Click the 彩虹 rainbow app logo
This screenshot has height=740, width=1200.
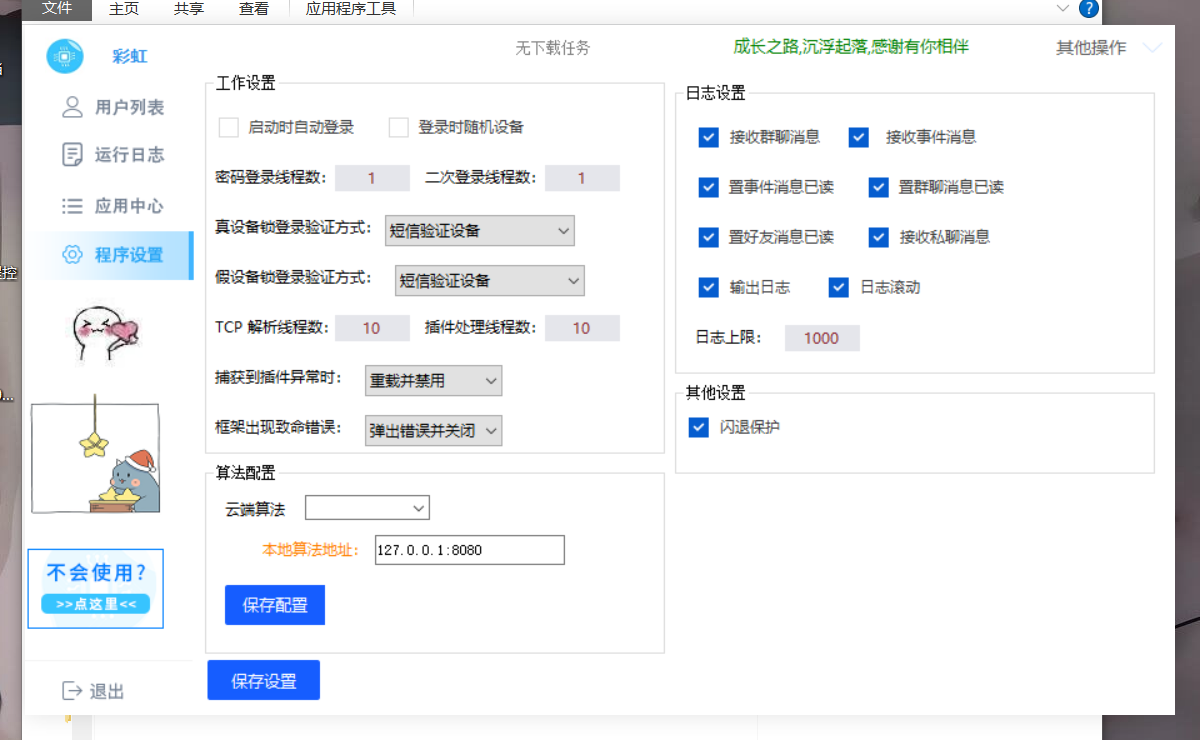[x=64, y=56]
